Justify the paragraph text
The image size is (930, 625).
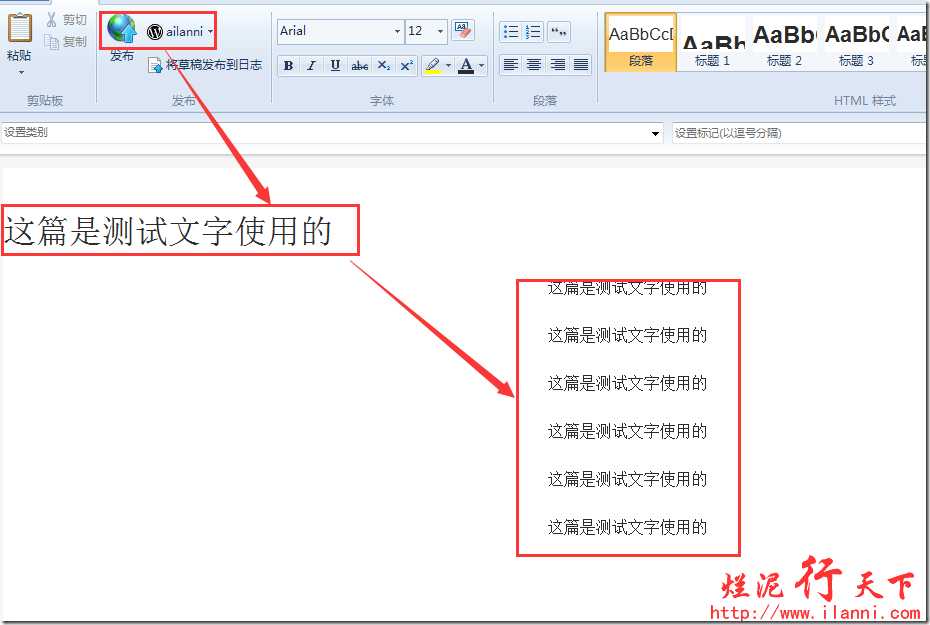point(581,64)
